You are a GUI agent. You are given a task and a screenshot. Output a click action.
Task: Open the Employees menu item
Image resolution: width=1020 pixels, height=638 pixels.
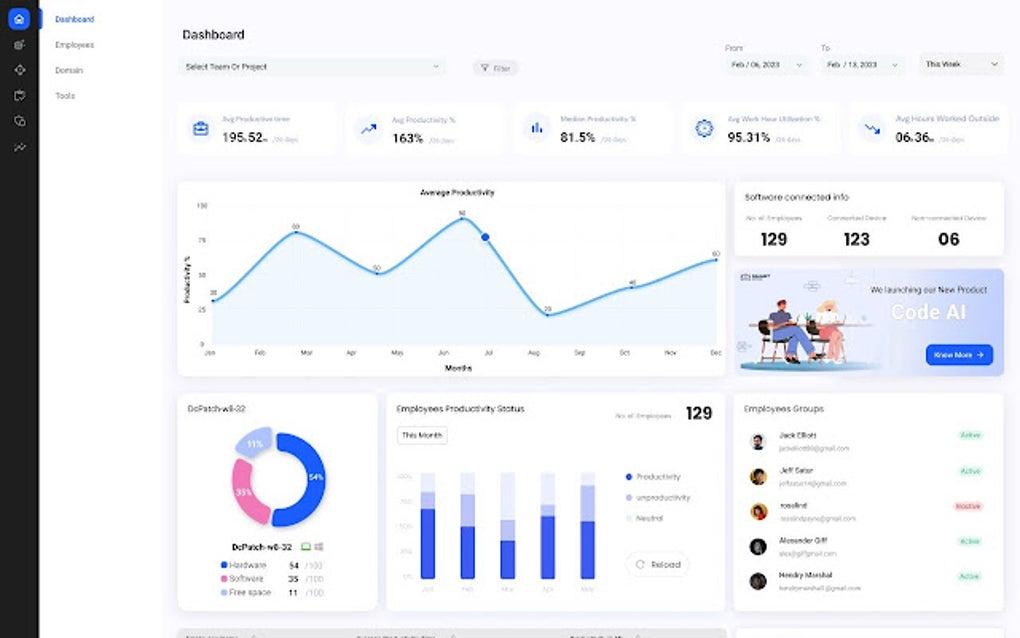tap(75, 45)
